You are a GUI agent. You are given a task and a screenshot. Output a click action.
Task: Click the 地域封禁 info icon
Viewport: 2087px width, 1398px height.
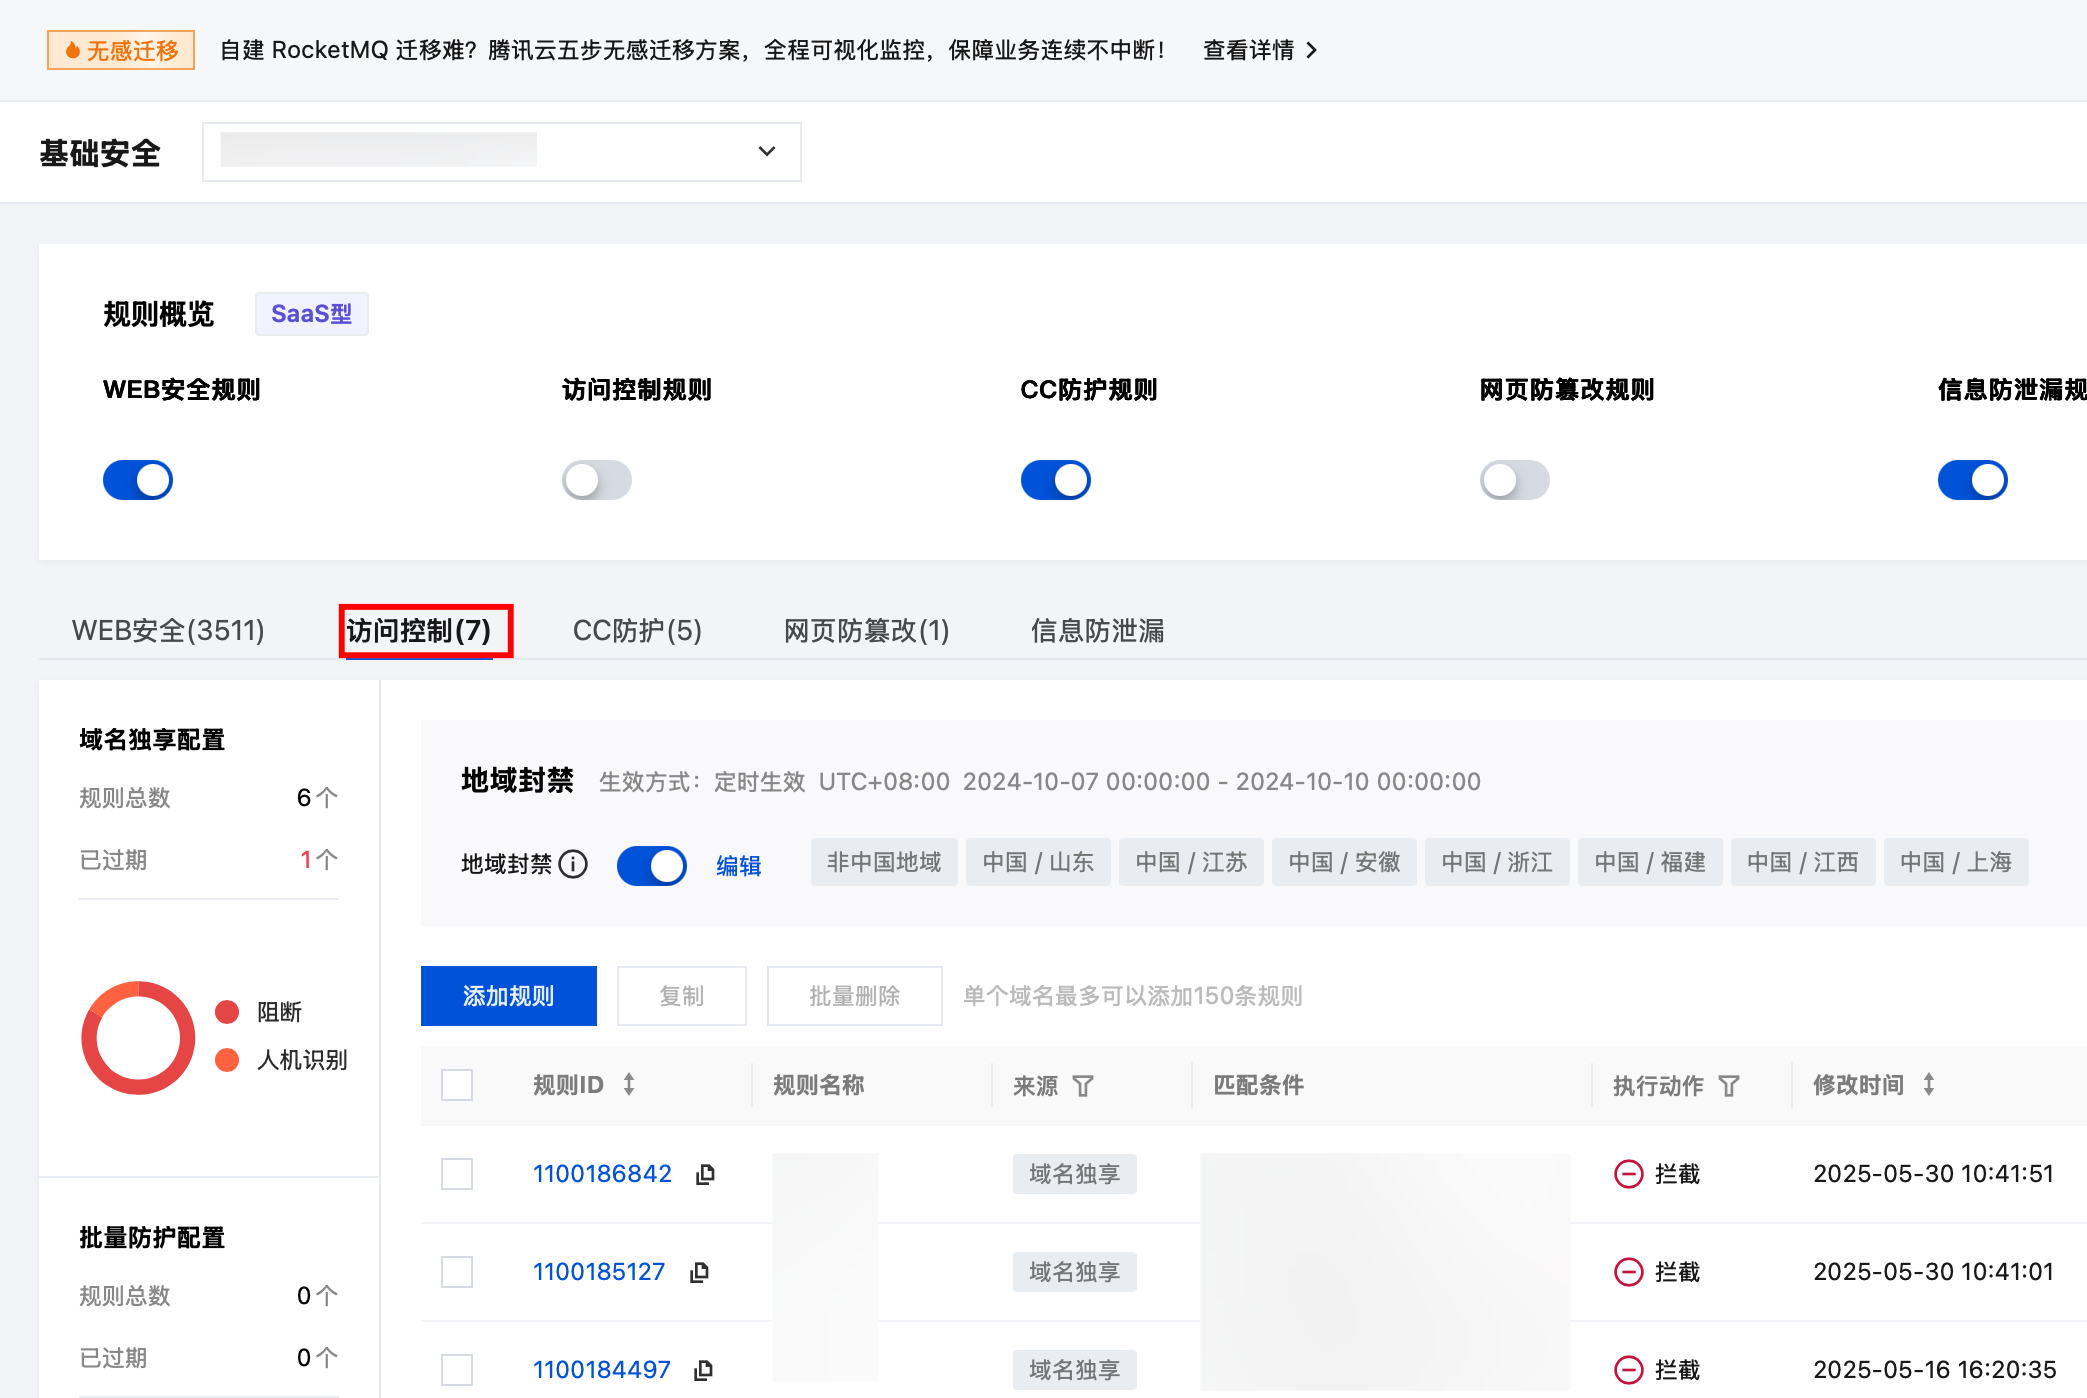tap(573, 864)
